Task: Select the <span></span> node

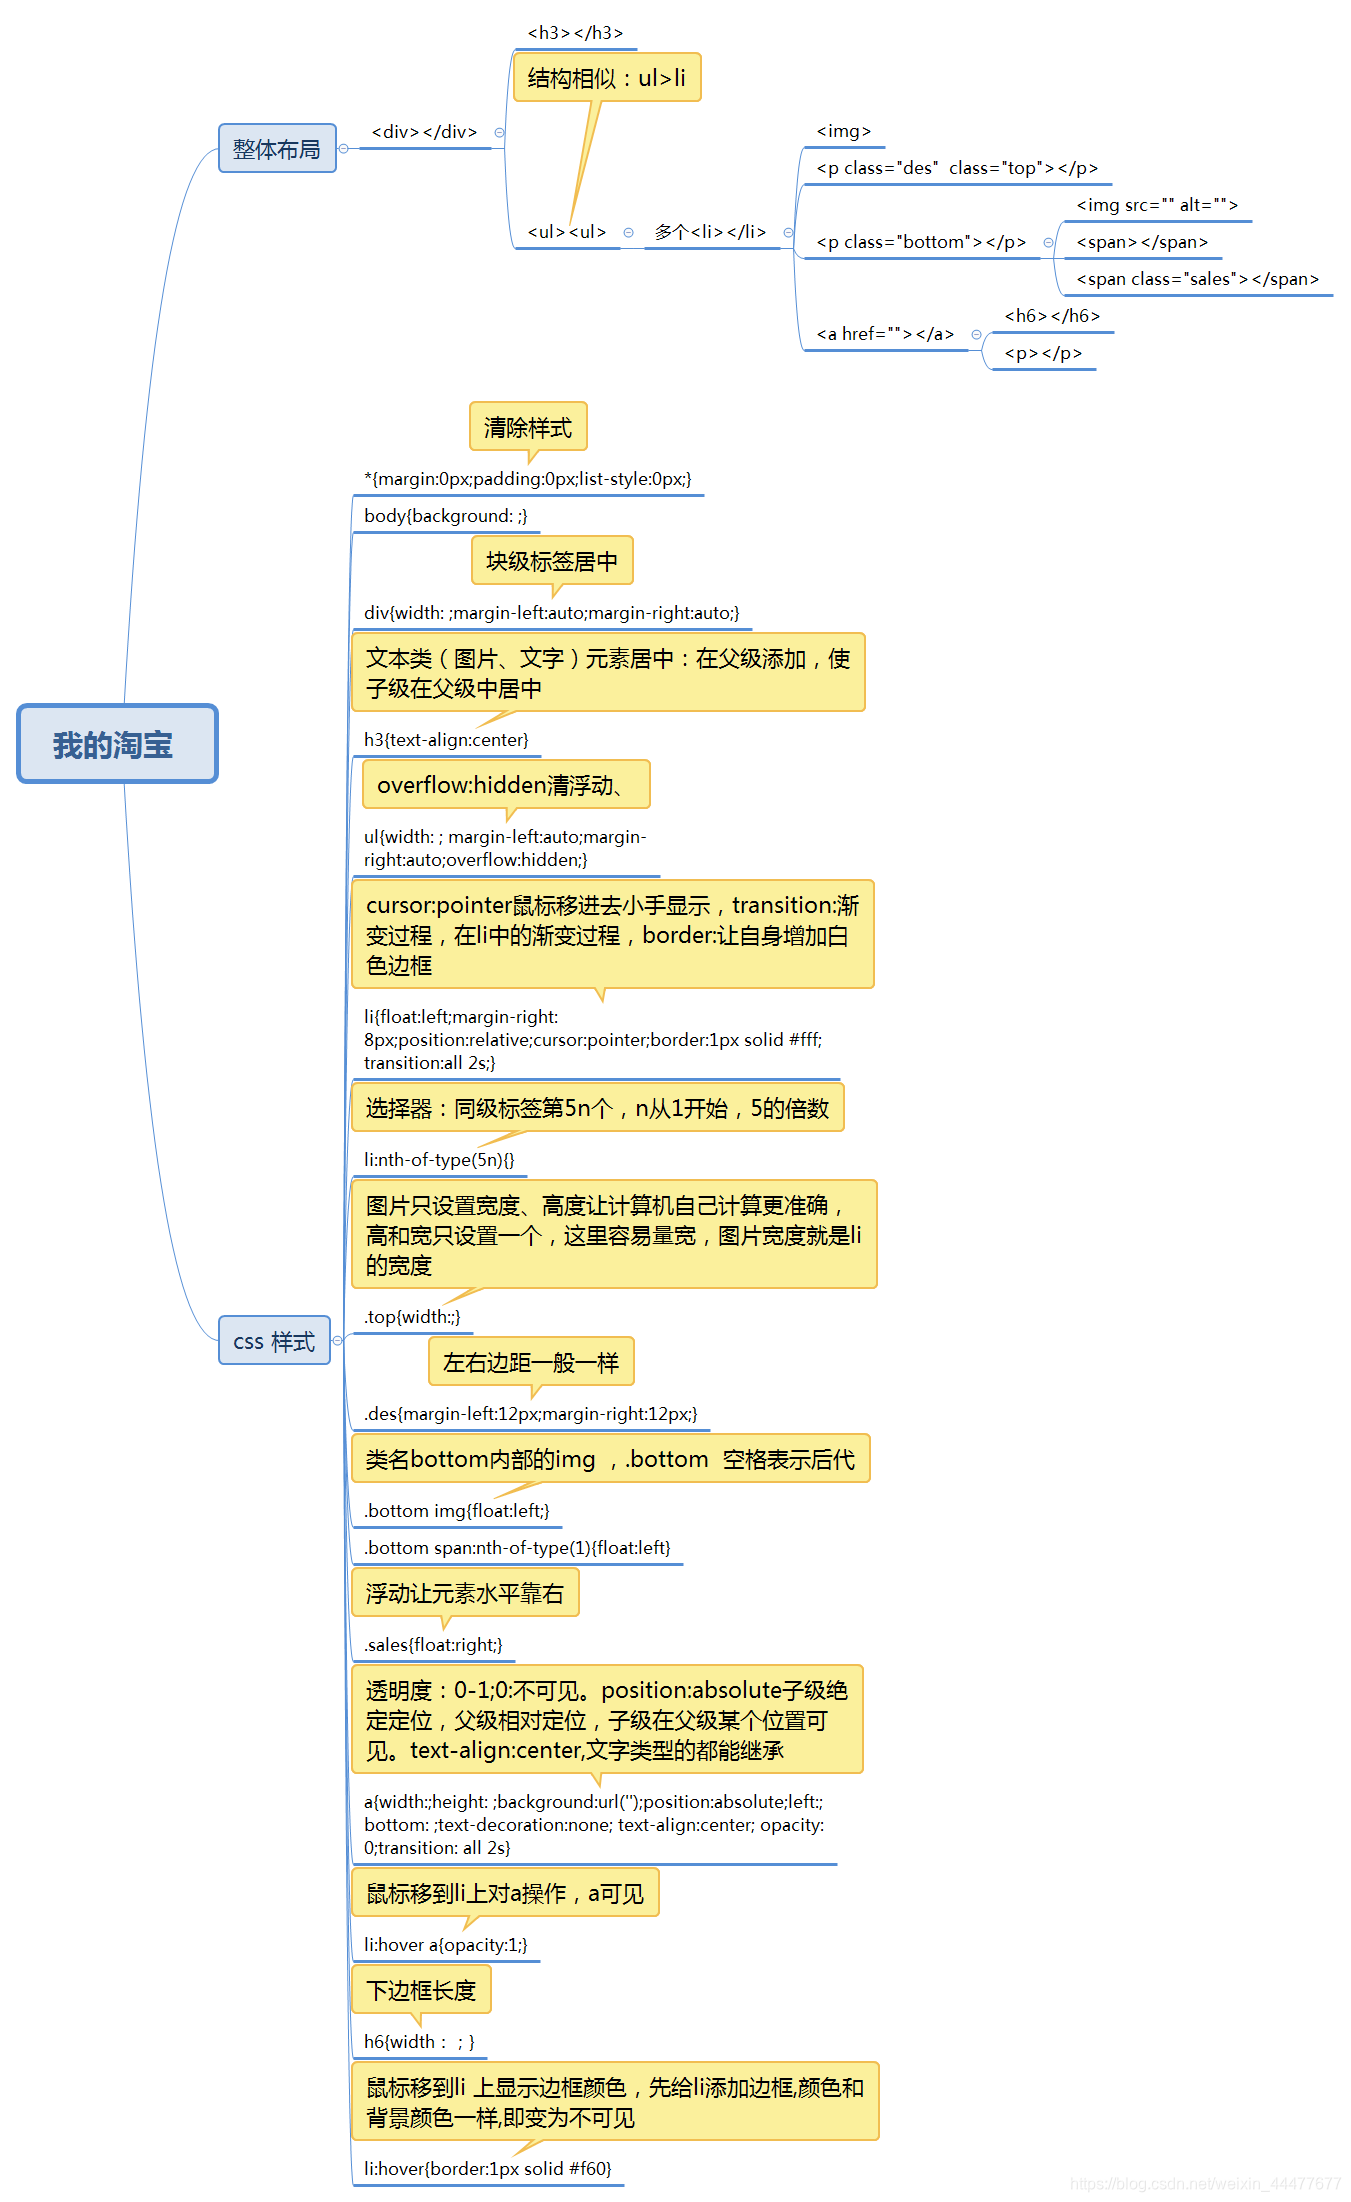Action: coord(1142,242)
